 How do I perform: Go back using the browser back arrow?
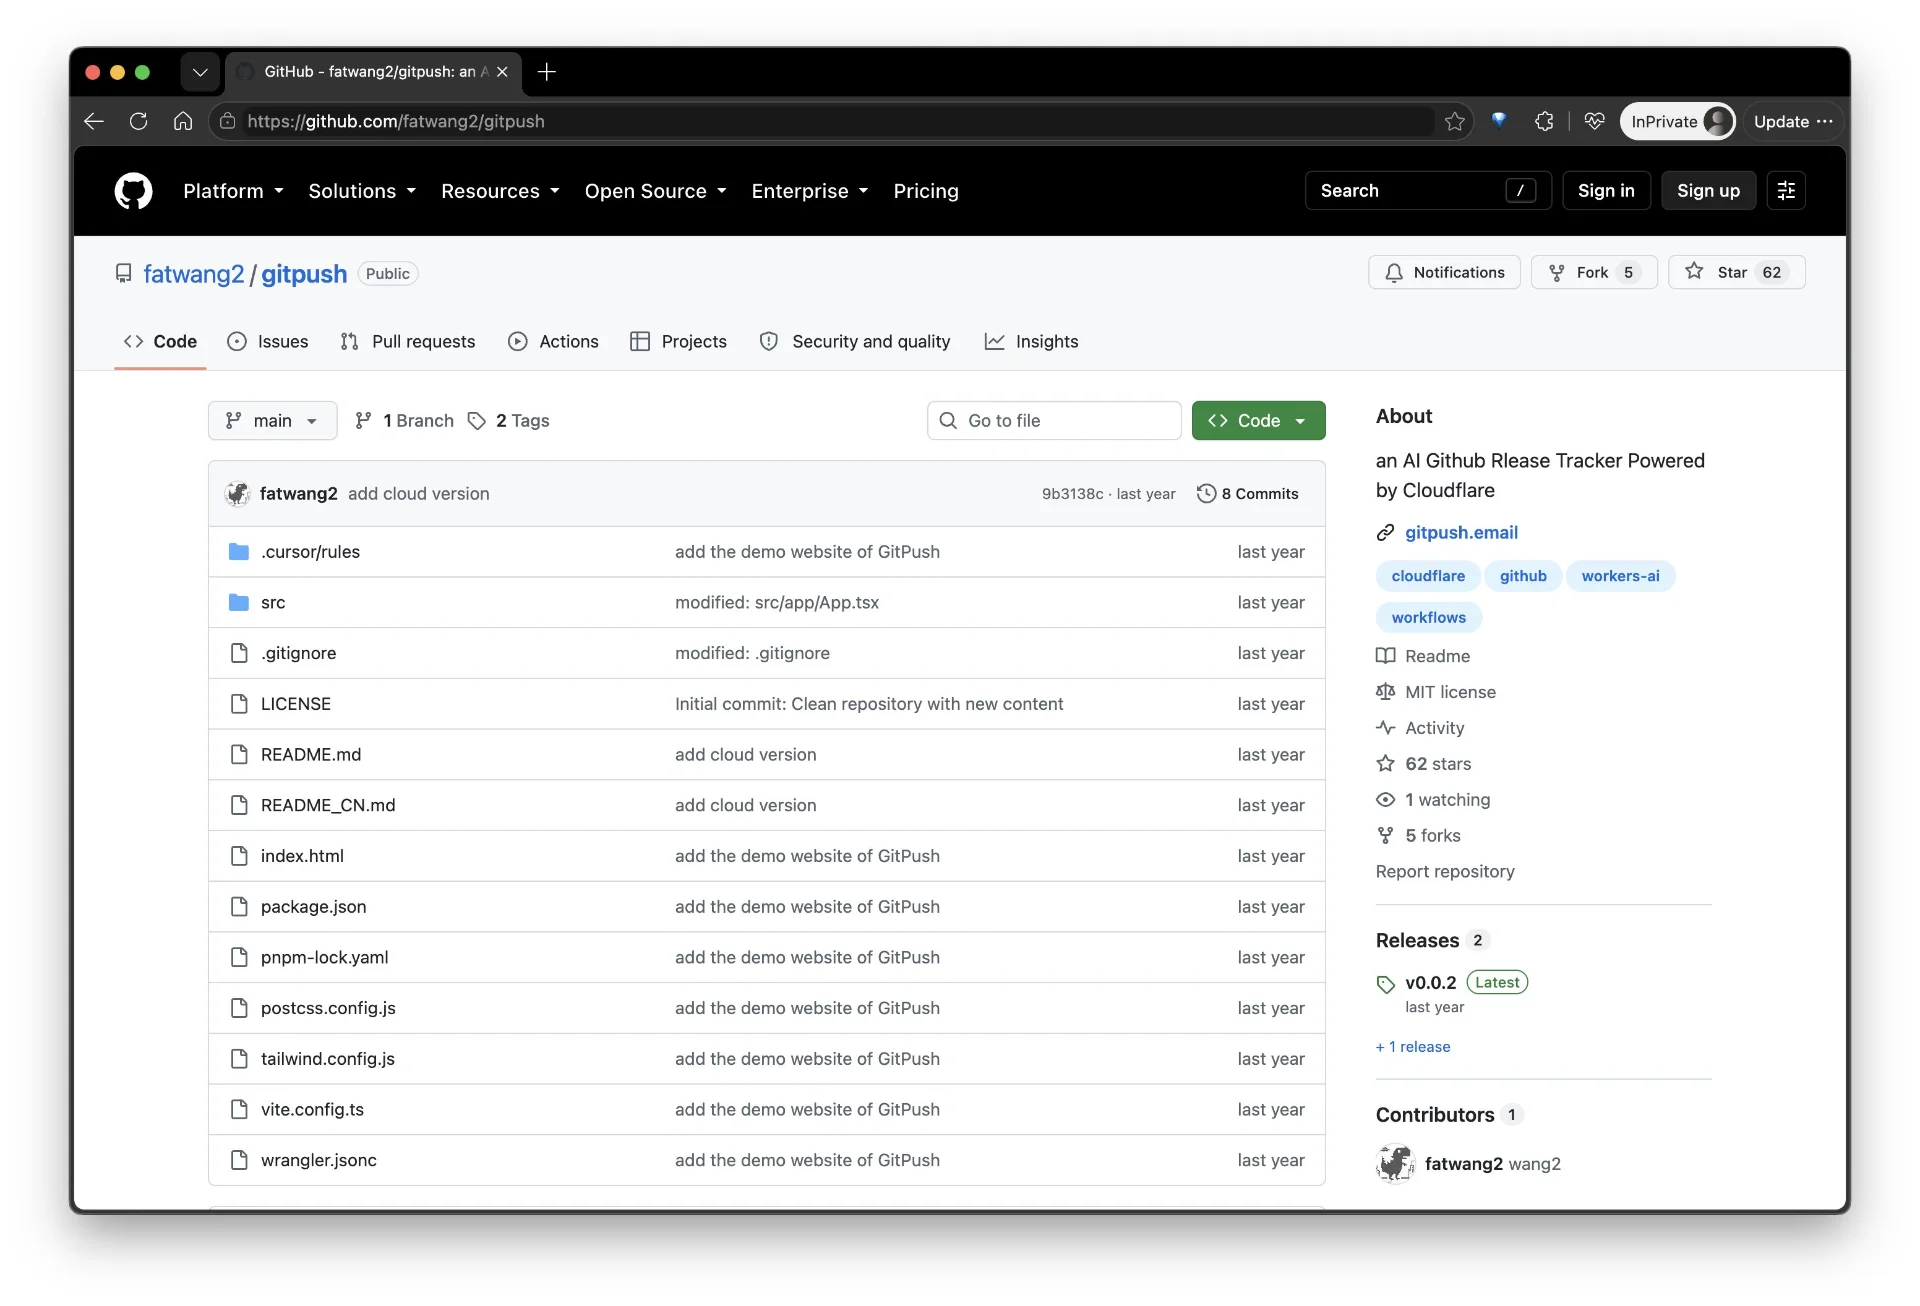pyautogui.click(x=94, y=121)
